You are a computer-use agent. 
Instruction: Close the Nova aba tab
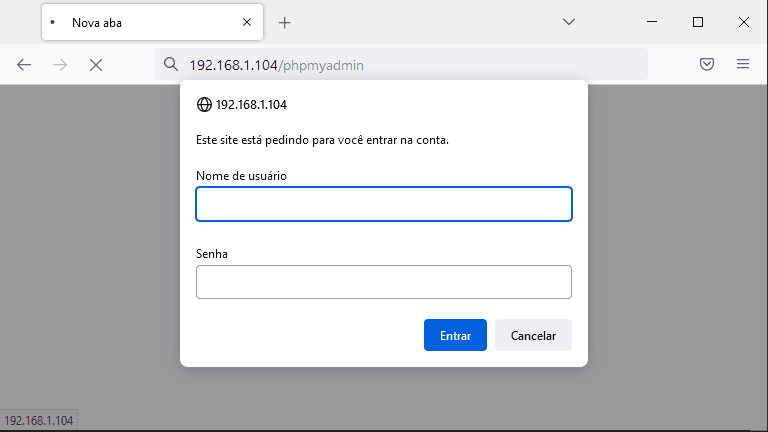click(247, 22)
